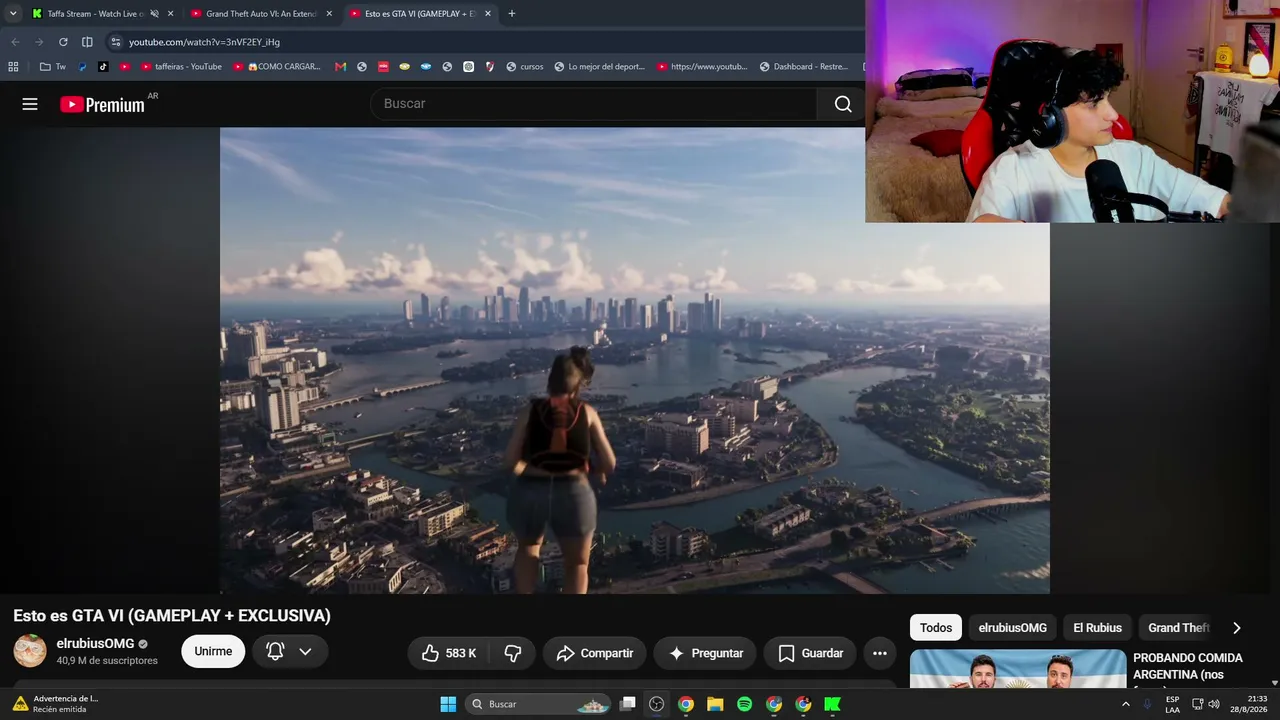Toggle split view button in toolbar
Screen dimensions: 1280x720
click(87, 42)
